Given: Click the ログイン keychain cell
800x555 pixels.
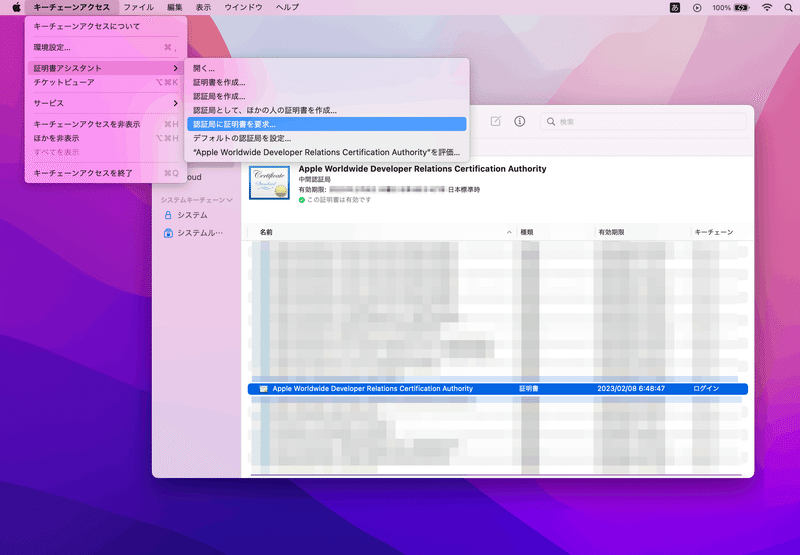Looking at the screenshot, I should pos(706,389).
